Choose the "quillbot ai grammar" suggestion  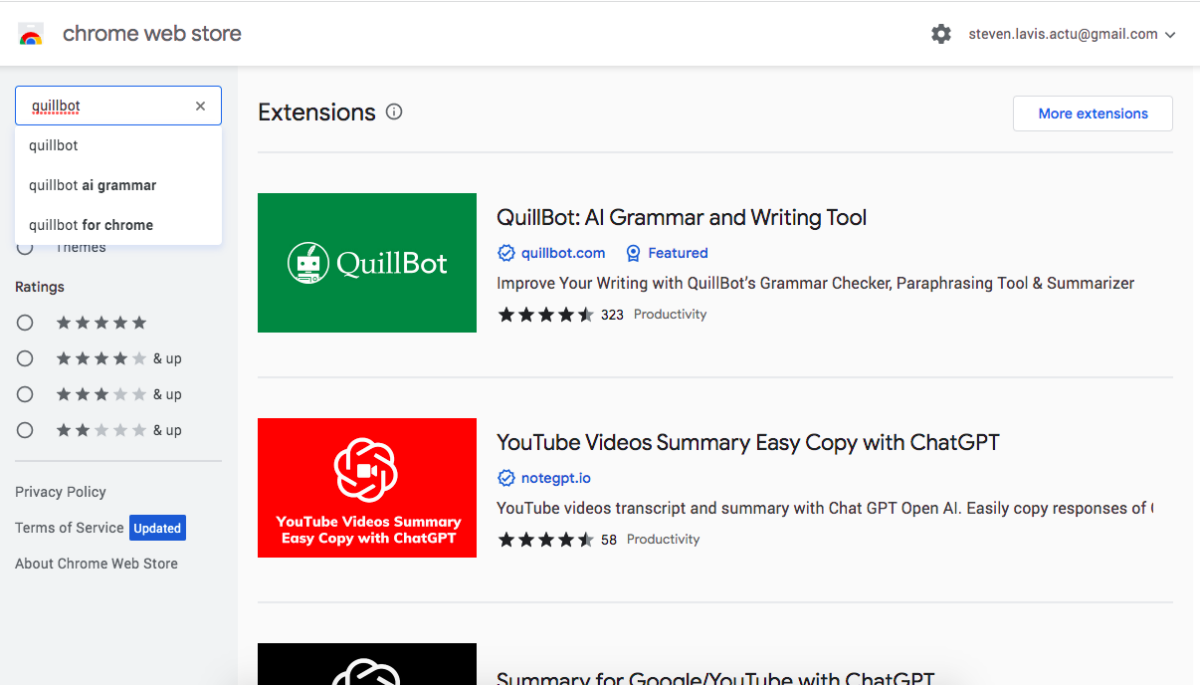pyautogui.click(x=93, y=185)
